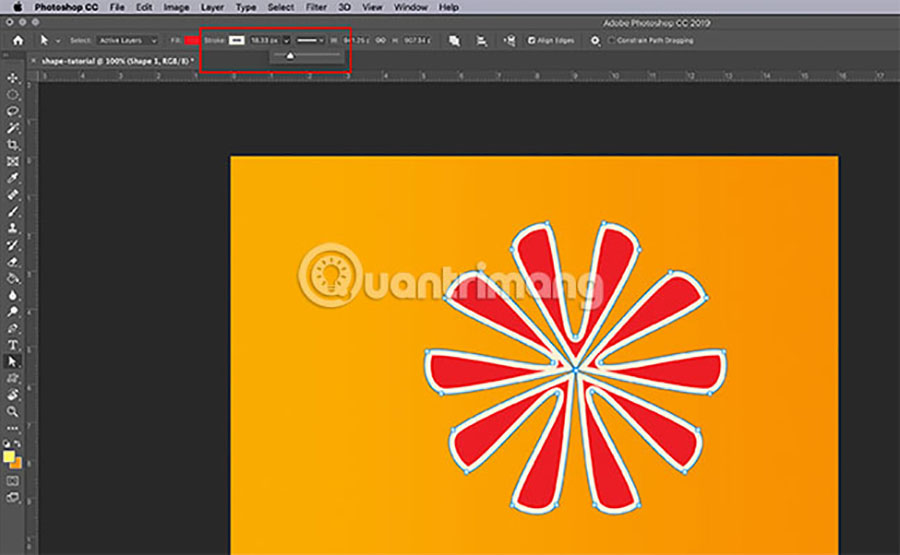This screenshot has height=555, width=900.
Task: Toggle the Align Edges checkbox
Action: tap(532, 41)
